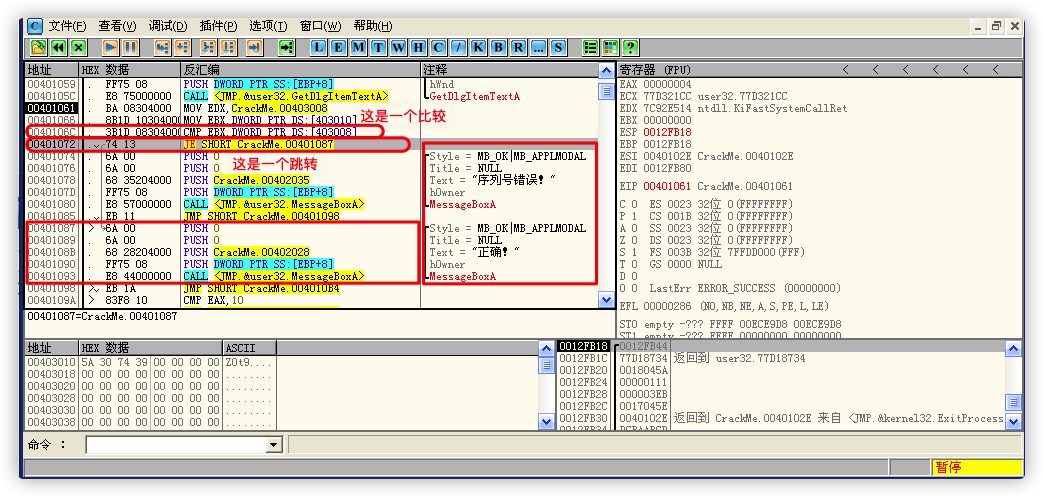
Task: Open Call stack via K button
Action: (478, 47)
